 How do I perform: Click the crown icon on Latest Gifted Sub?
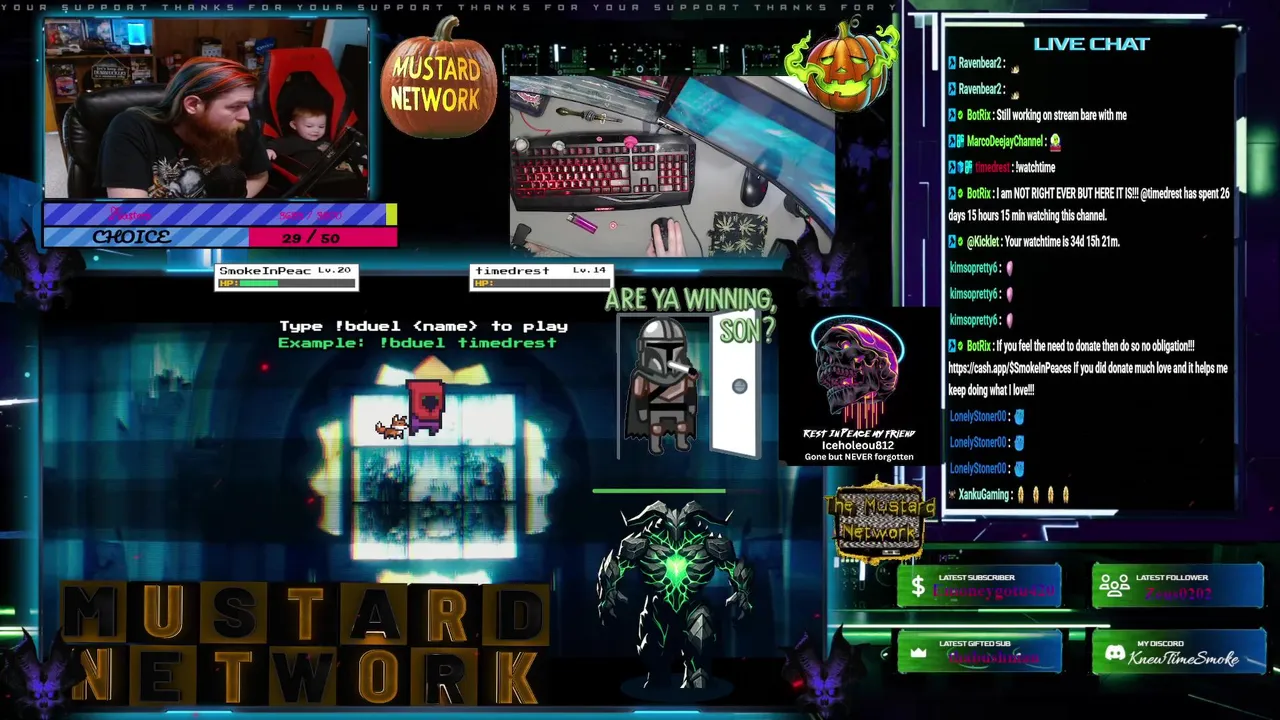(x=917, y=654)
